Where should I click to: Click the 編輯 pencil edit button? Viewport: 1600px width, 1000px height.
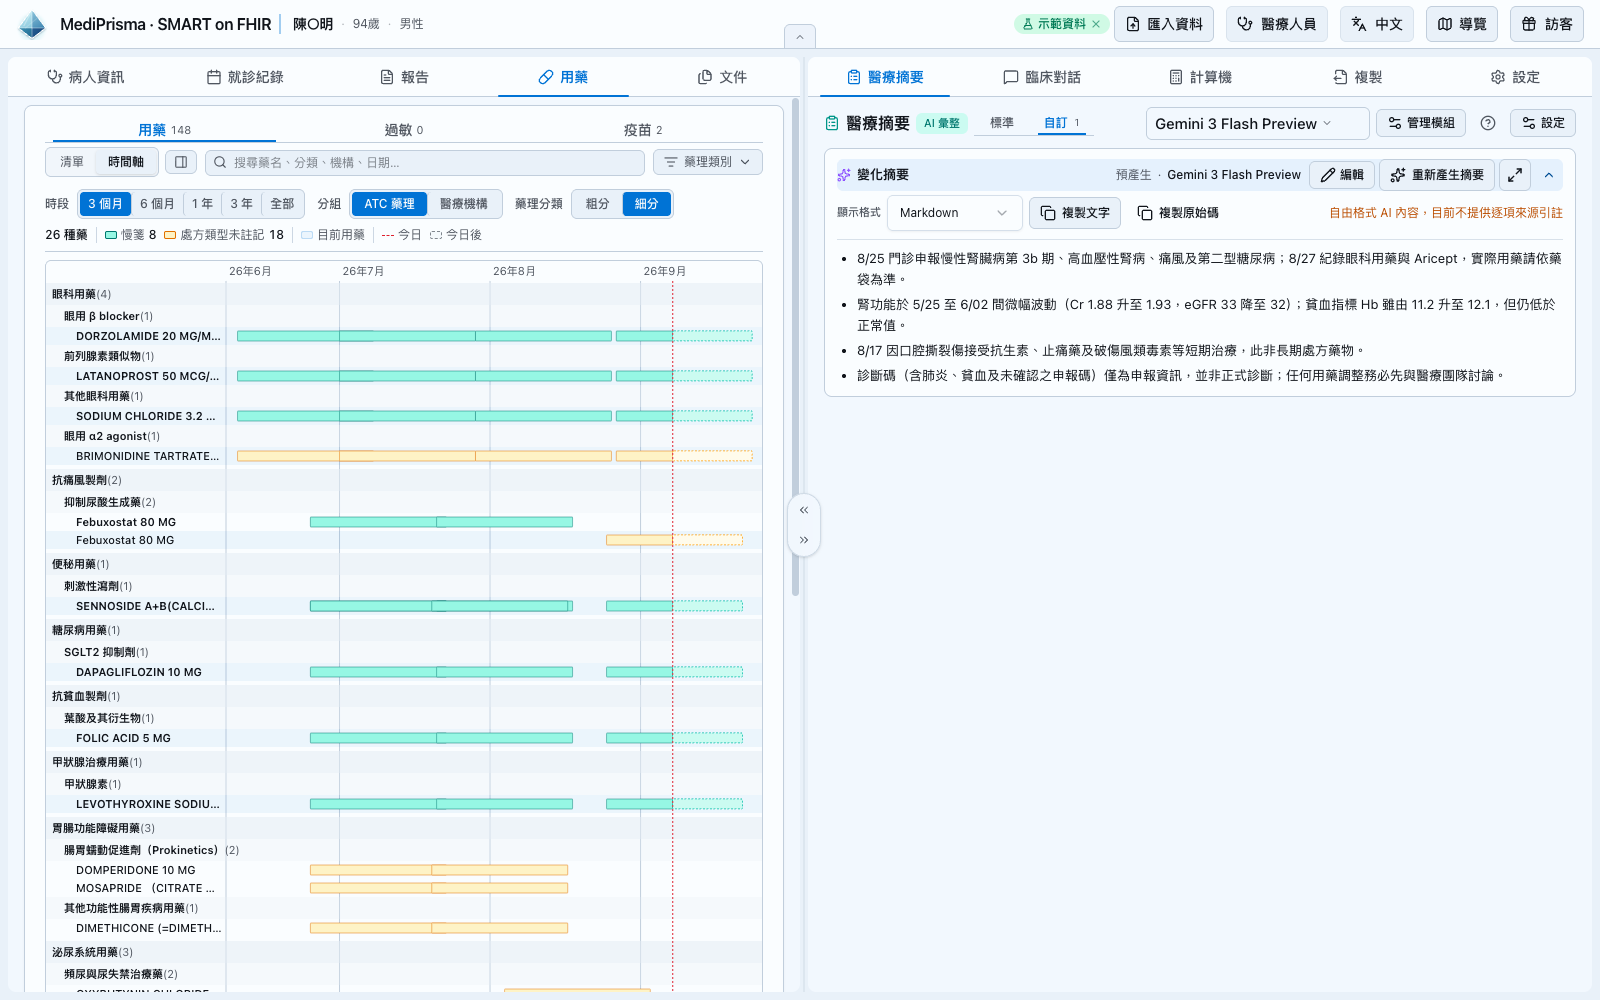[1342, 175]
